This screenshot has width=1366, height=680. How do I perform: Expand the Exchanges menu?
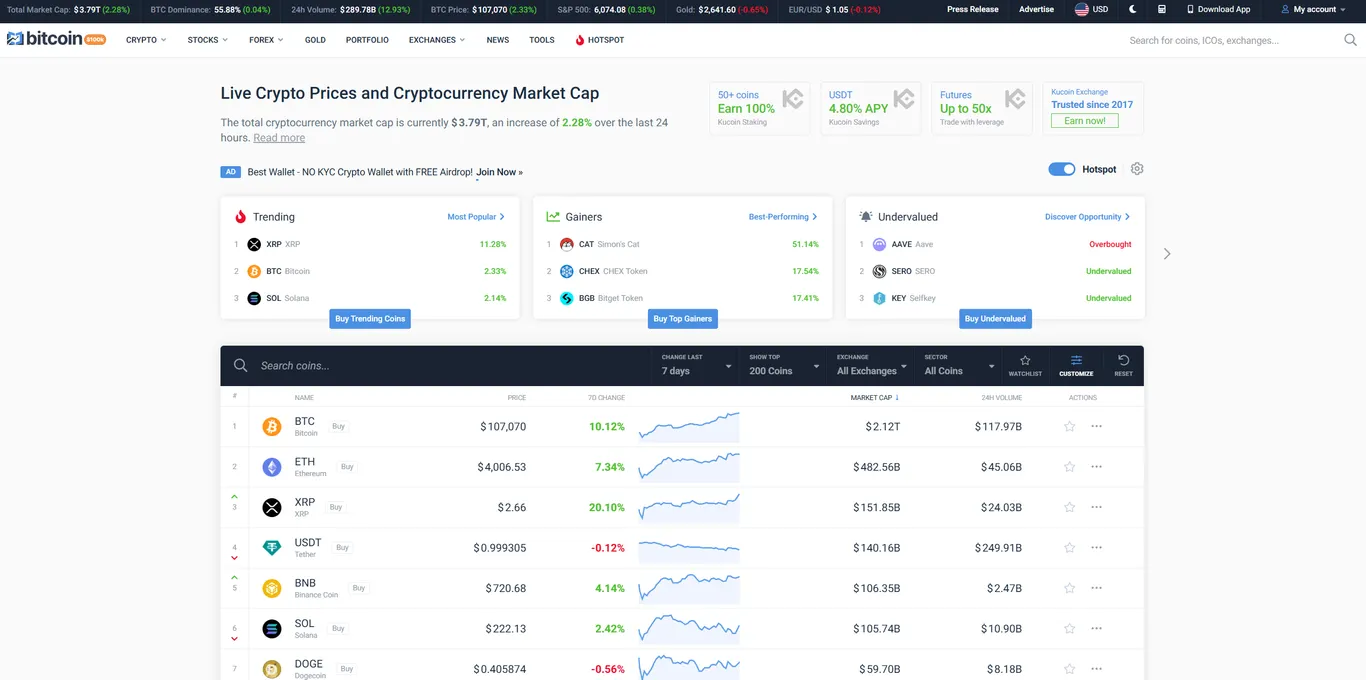[437, 40]
